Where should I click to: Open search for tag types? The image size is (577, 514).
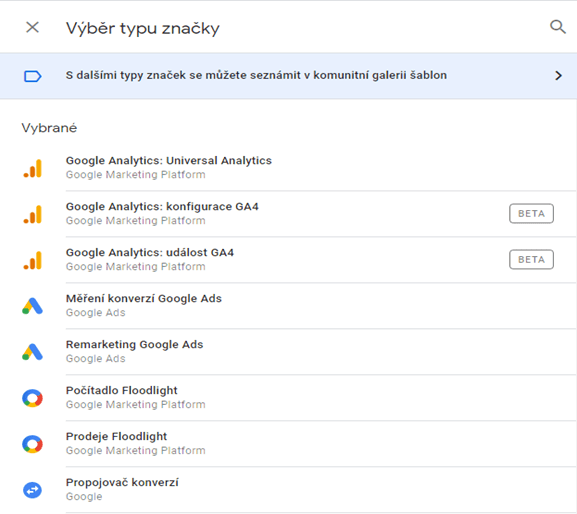[557, 27]
